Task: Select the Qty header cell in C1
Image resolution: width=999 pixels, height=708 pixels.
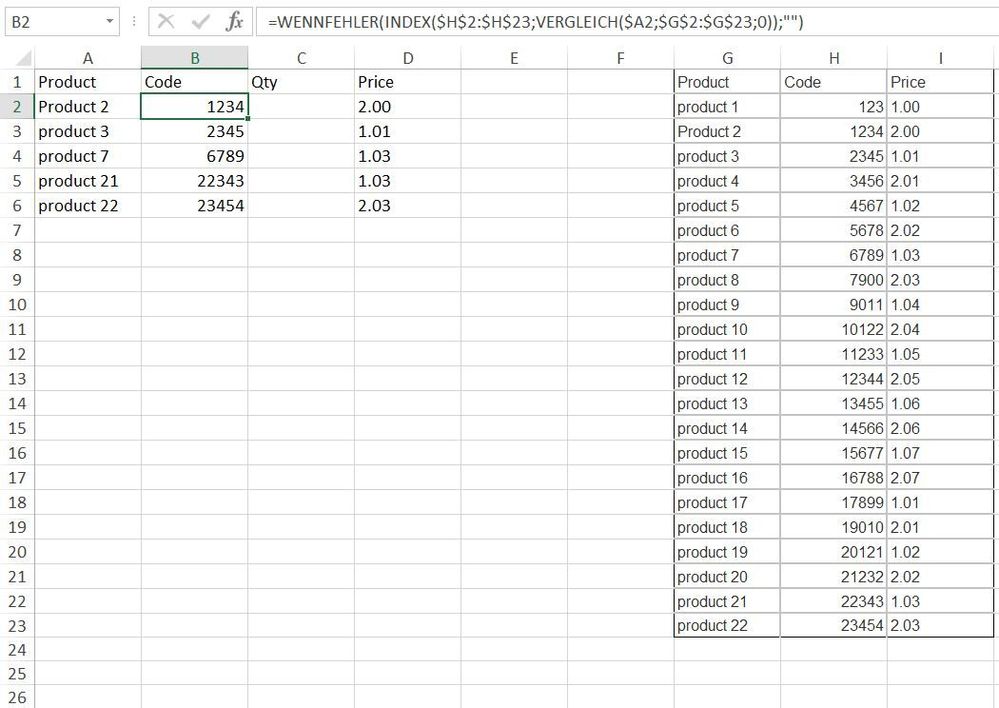Action: pos(301,82)
